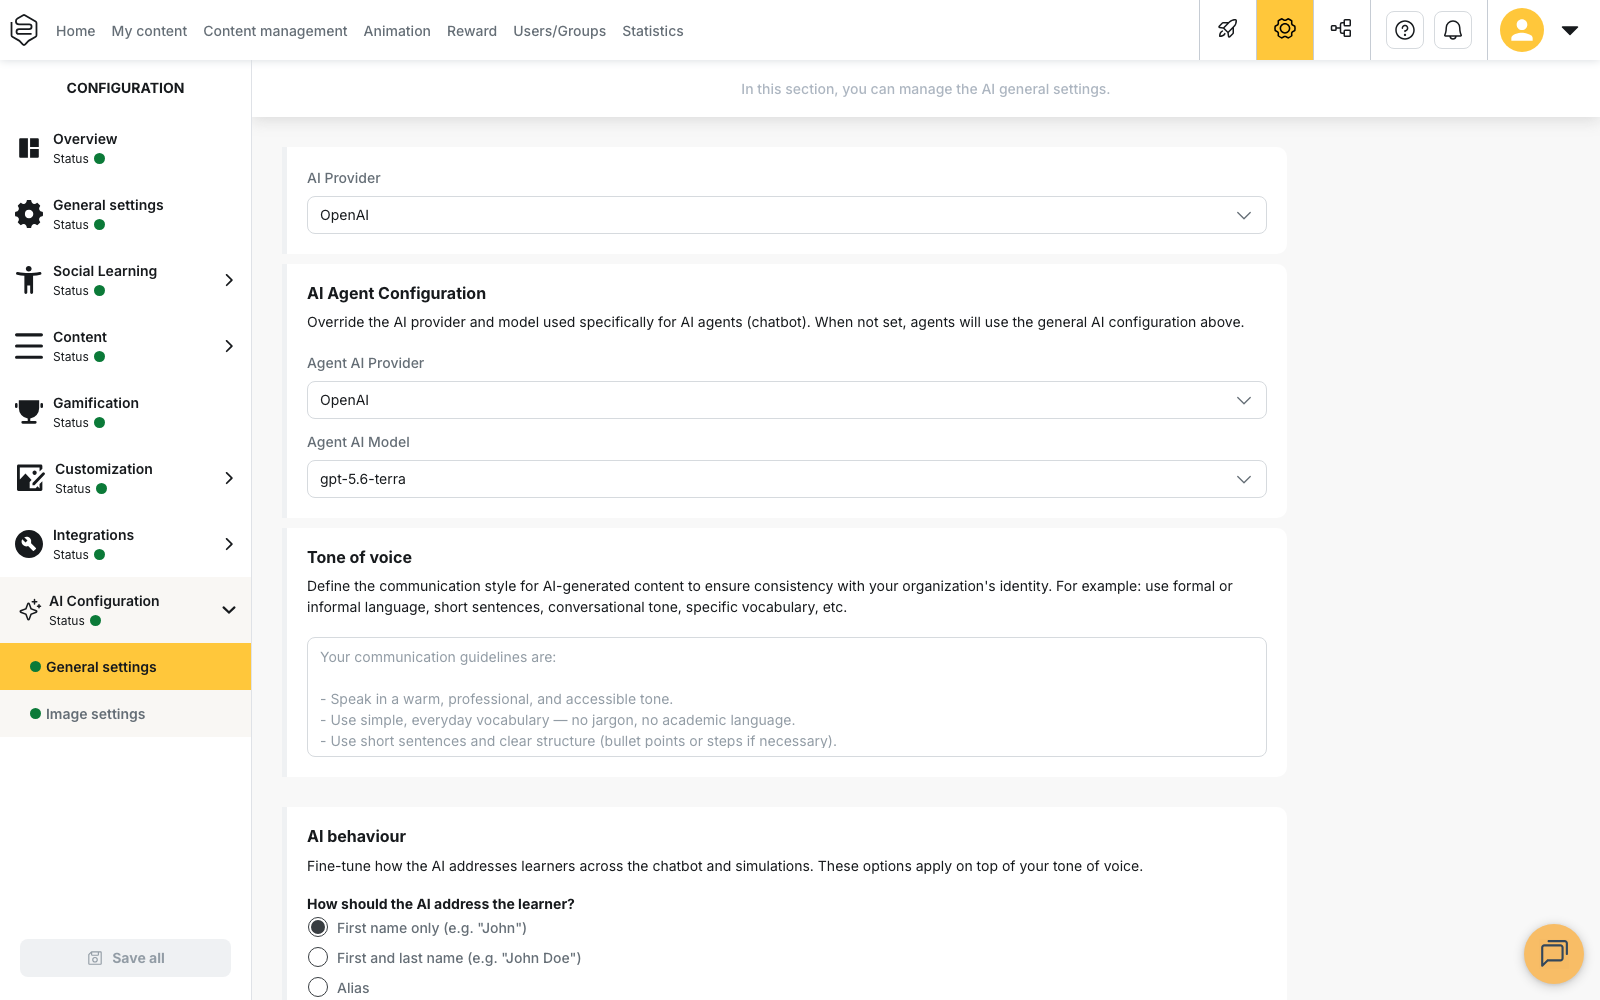
Task: Open the Agent AI Provider dropdown
Action: (787, 400)
